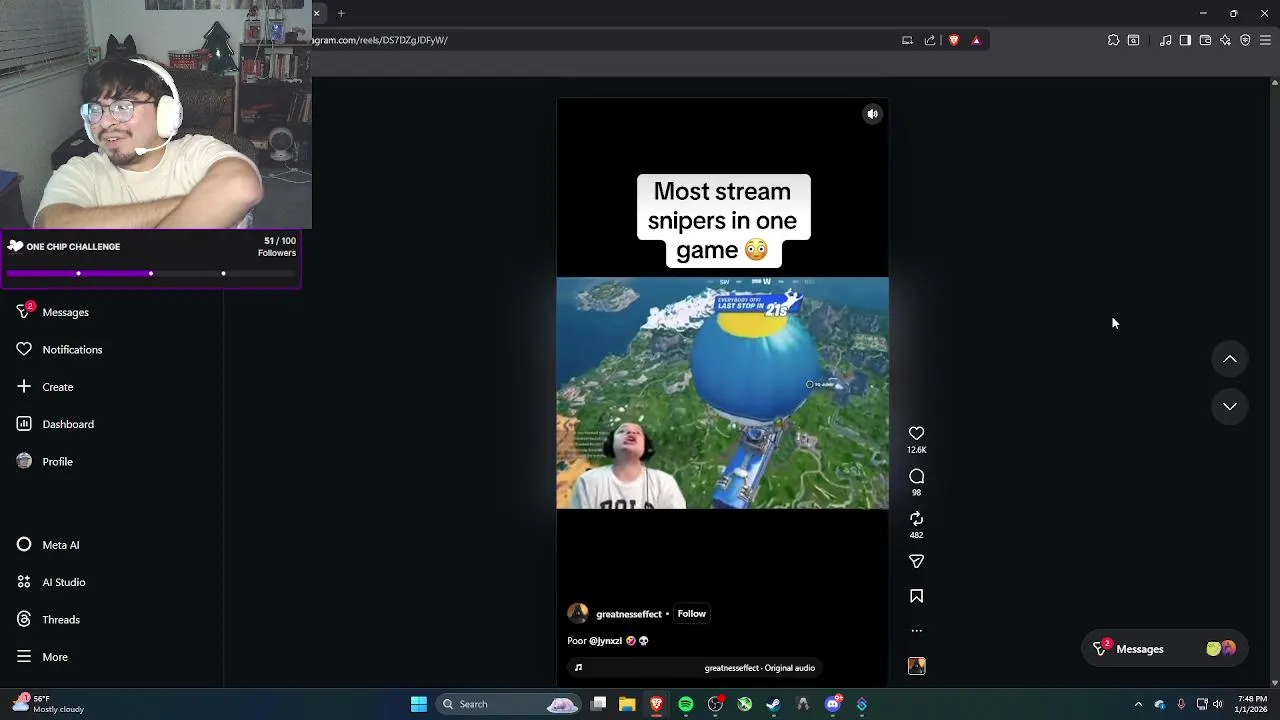The height and width of the screenshot is (720, 1280).
Task: Open Spotify from the taskbar
Action: click(686, 704)
